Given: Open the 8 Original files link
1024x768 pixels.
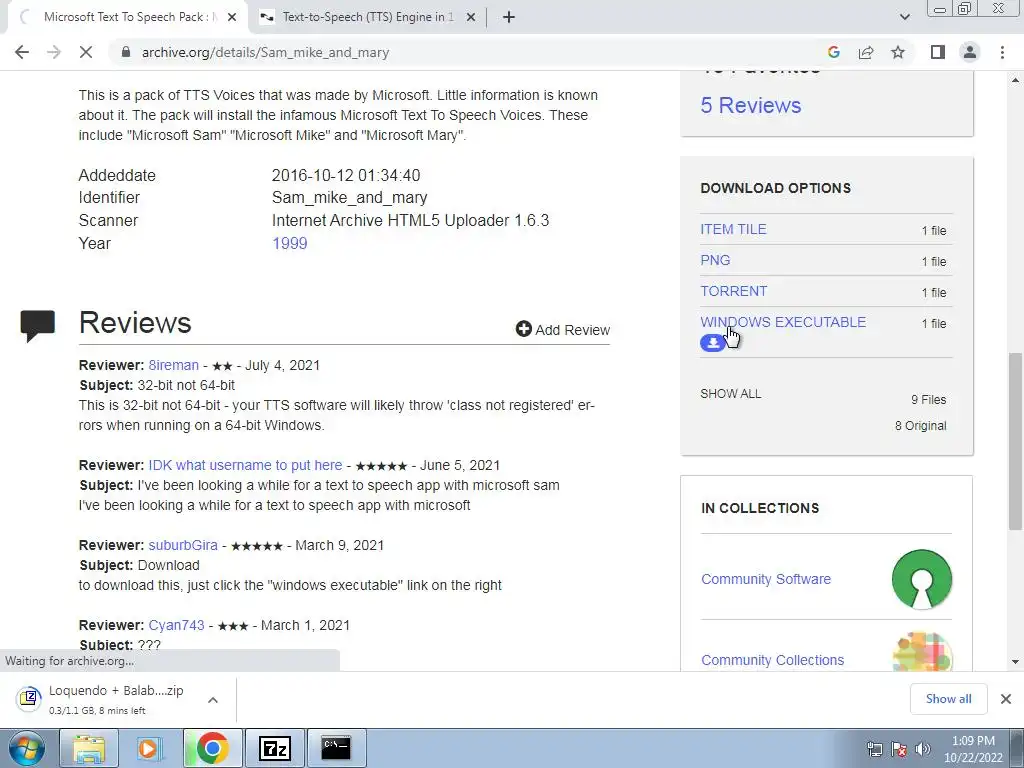Looking at the screenshot, I should tap(920, 426).
